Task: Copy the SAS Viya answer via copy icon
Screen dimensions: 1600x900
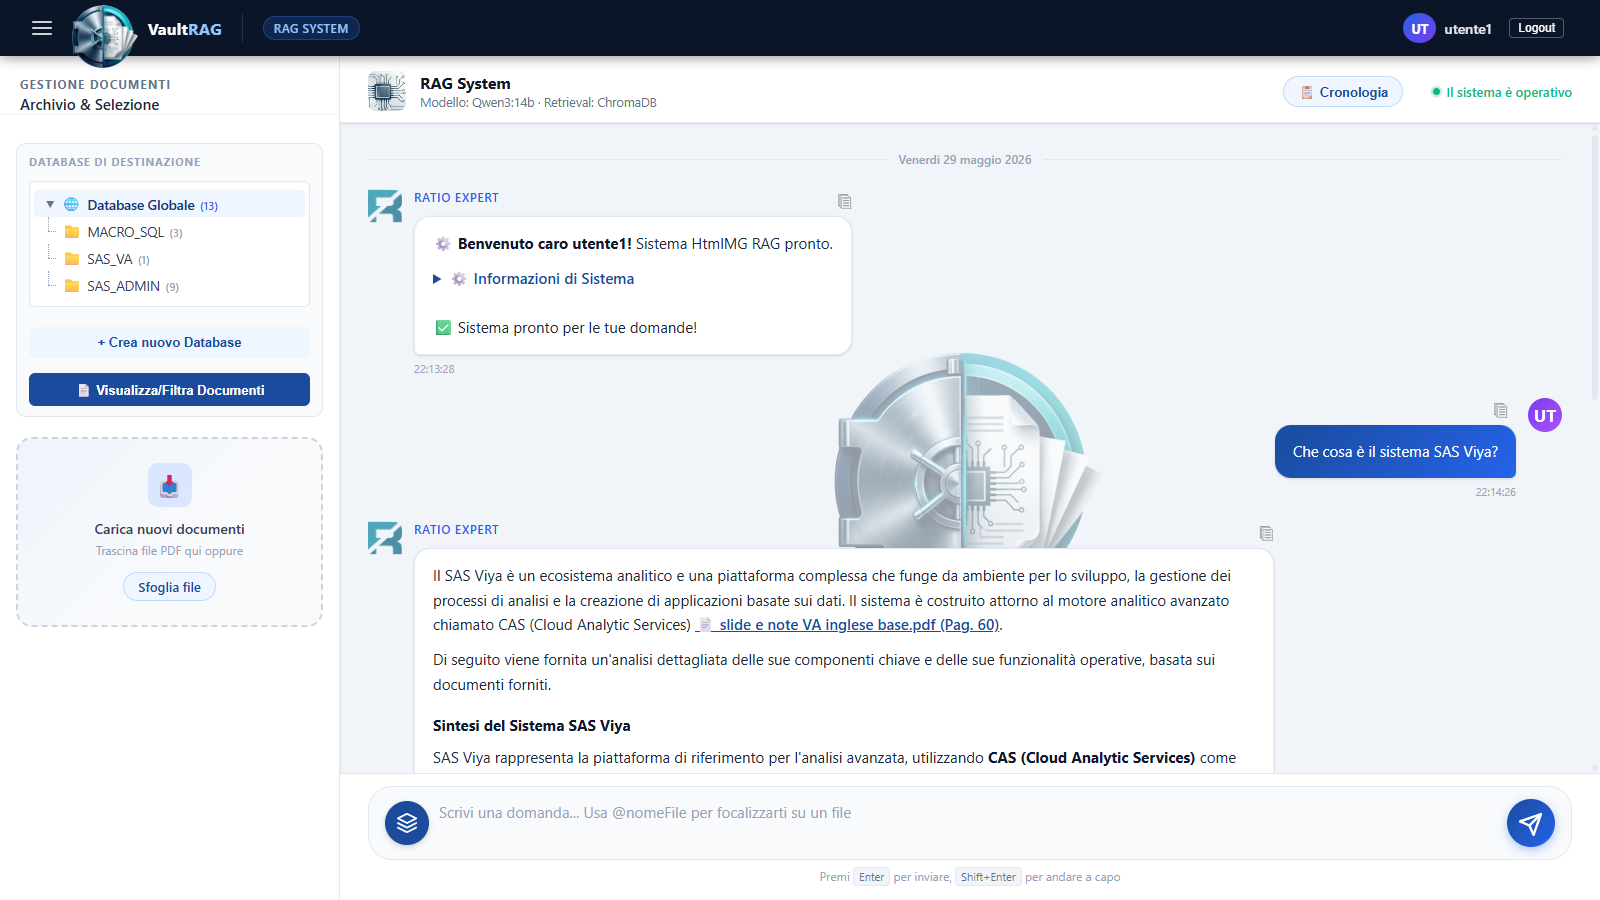Action: point(1266,533)
